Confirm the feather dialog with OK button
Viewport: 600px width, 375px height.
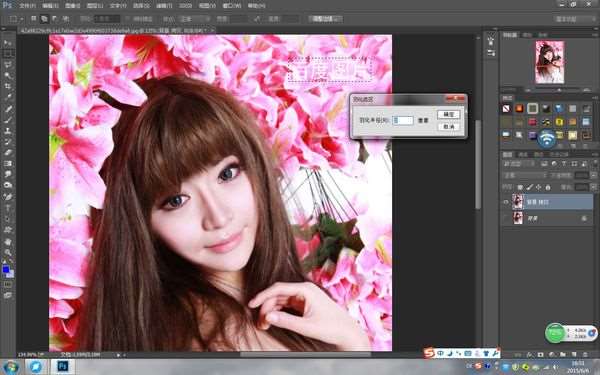click(x=448, y=114)
